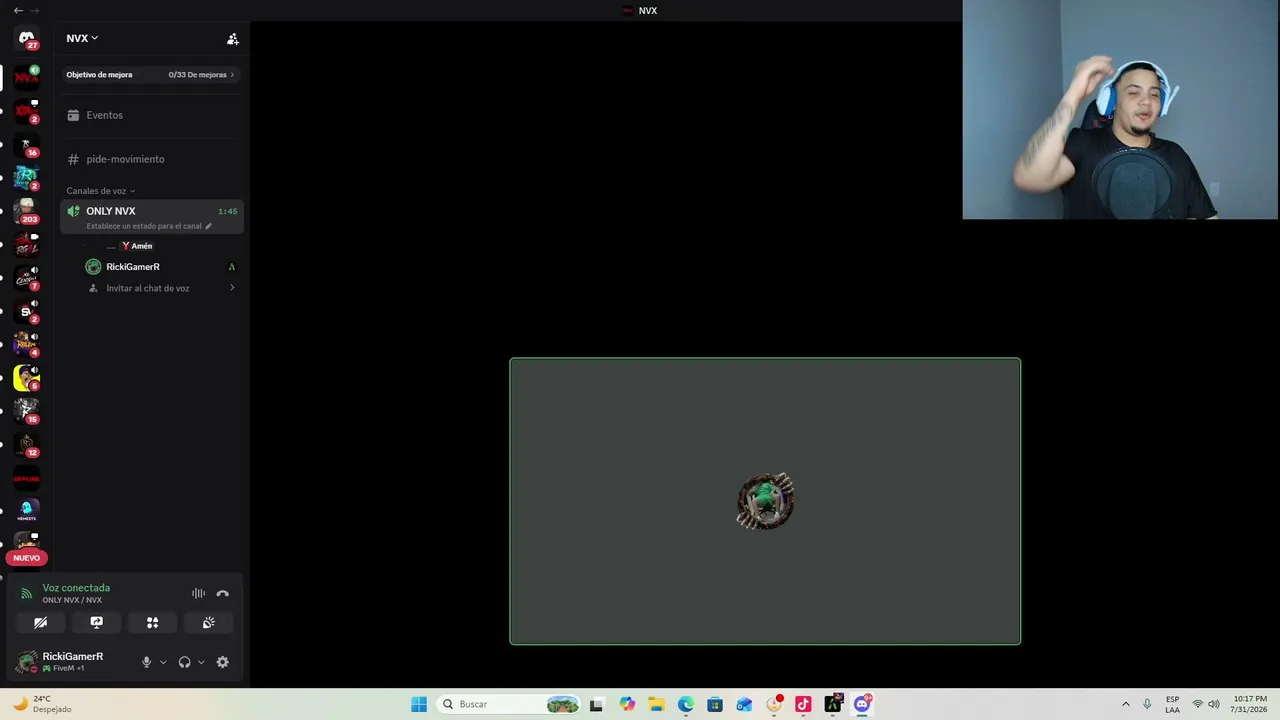Click Establece un estado para el canal
Viewport: 1280px width, 720px height.
tap(144, 226)
